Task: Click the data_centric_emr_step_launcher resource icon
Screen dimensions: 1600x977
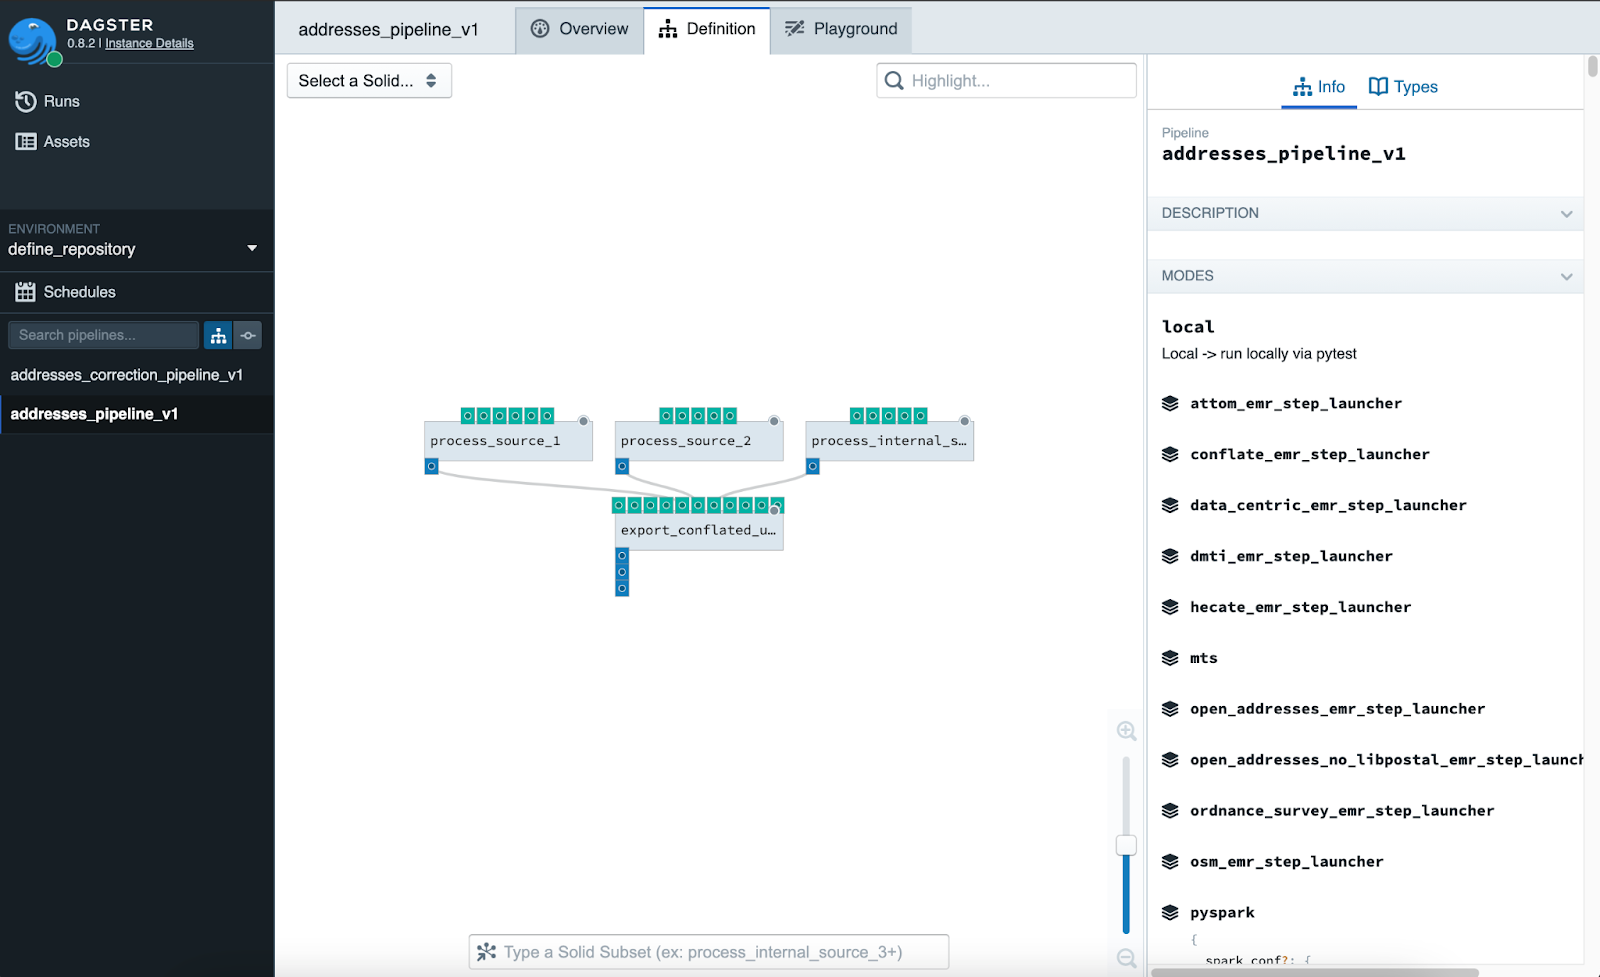Action: [1170, 505]
